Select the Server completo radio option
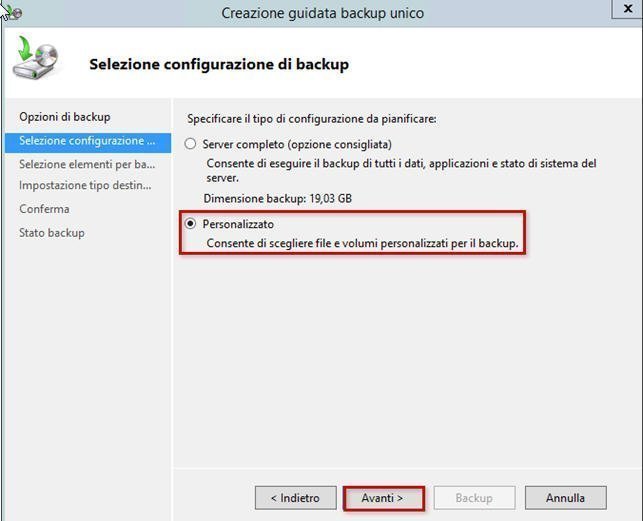 point(191,144)
